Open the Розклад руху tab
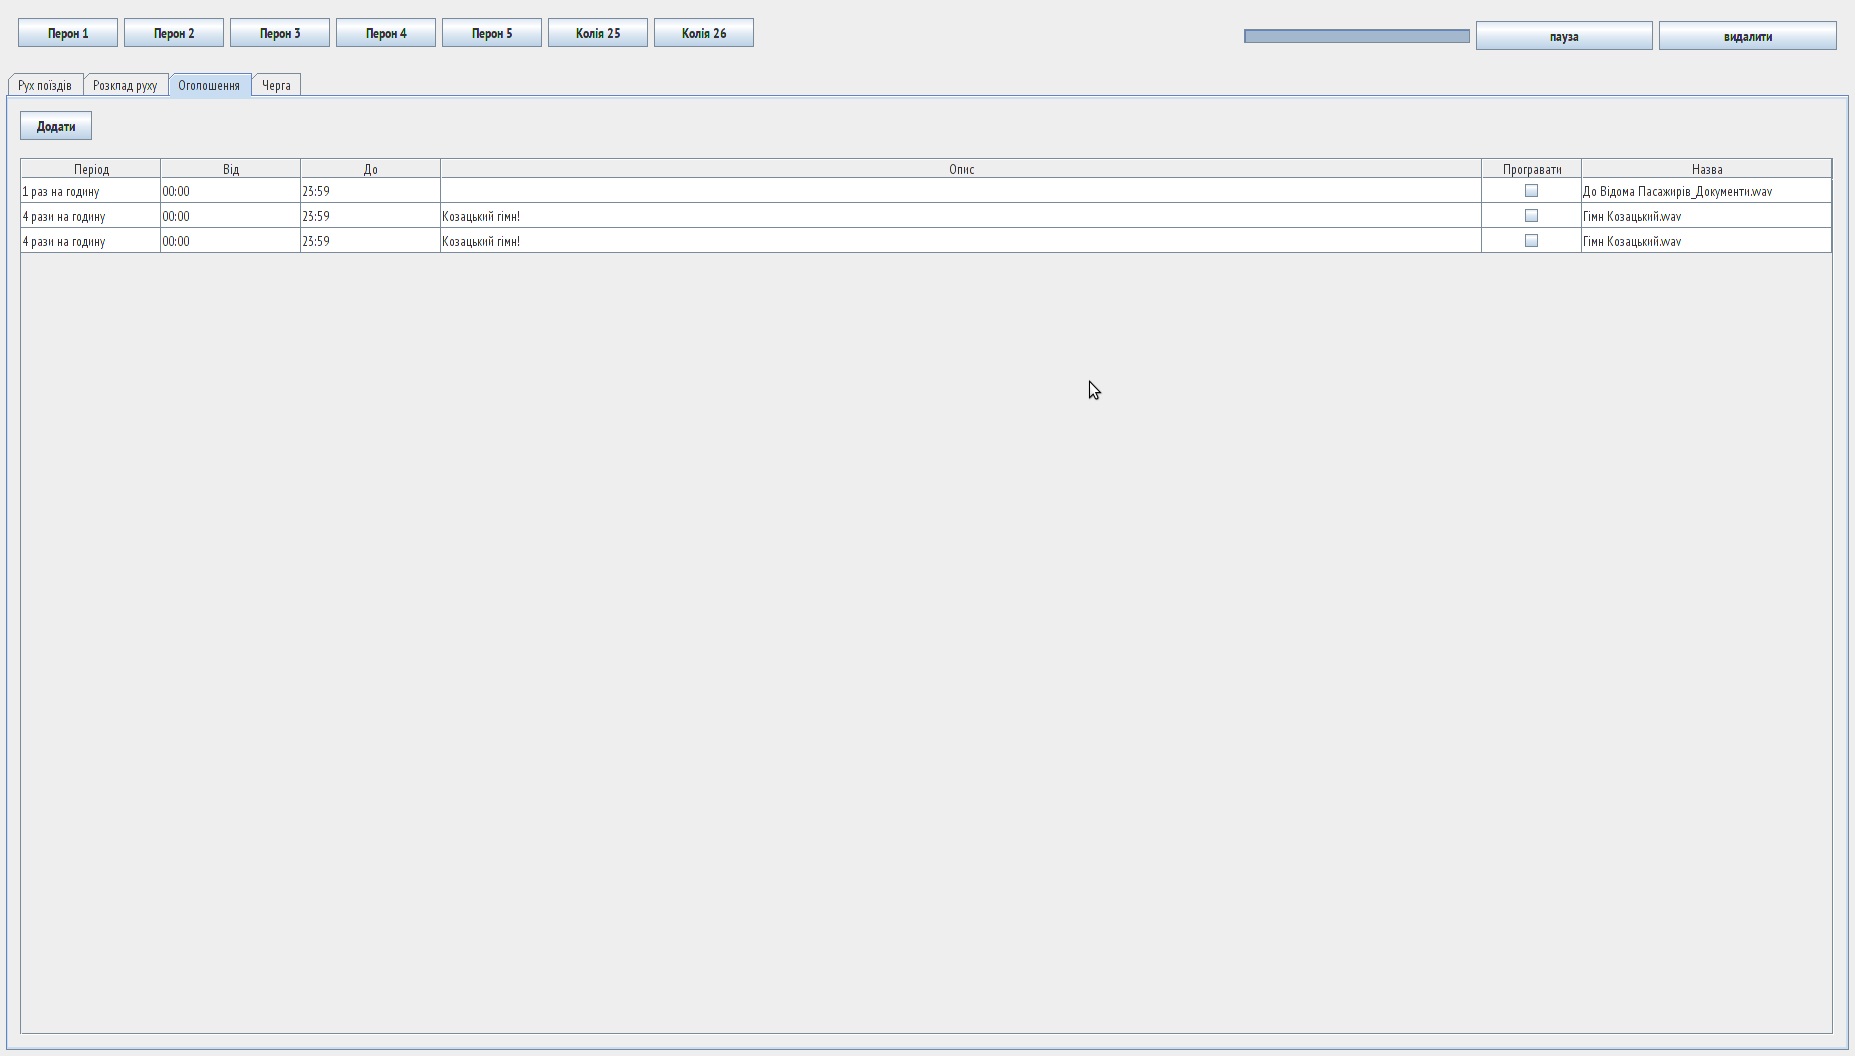The image size is (1855, 1056). point(125,85)
